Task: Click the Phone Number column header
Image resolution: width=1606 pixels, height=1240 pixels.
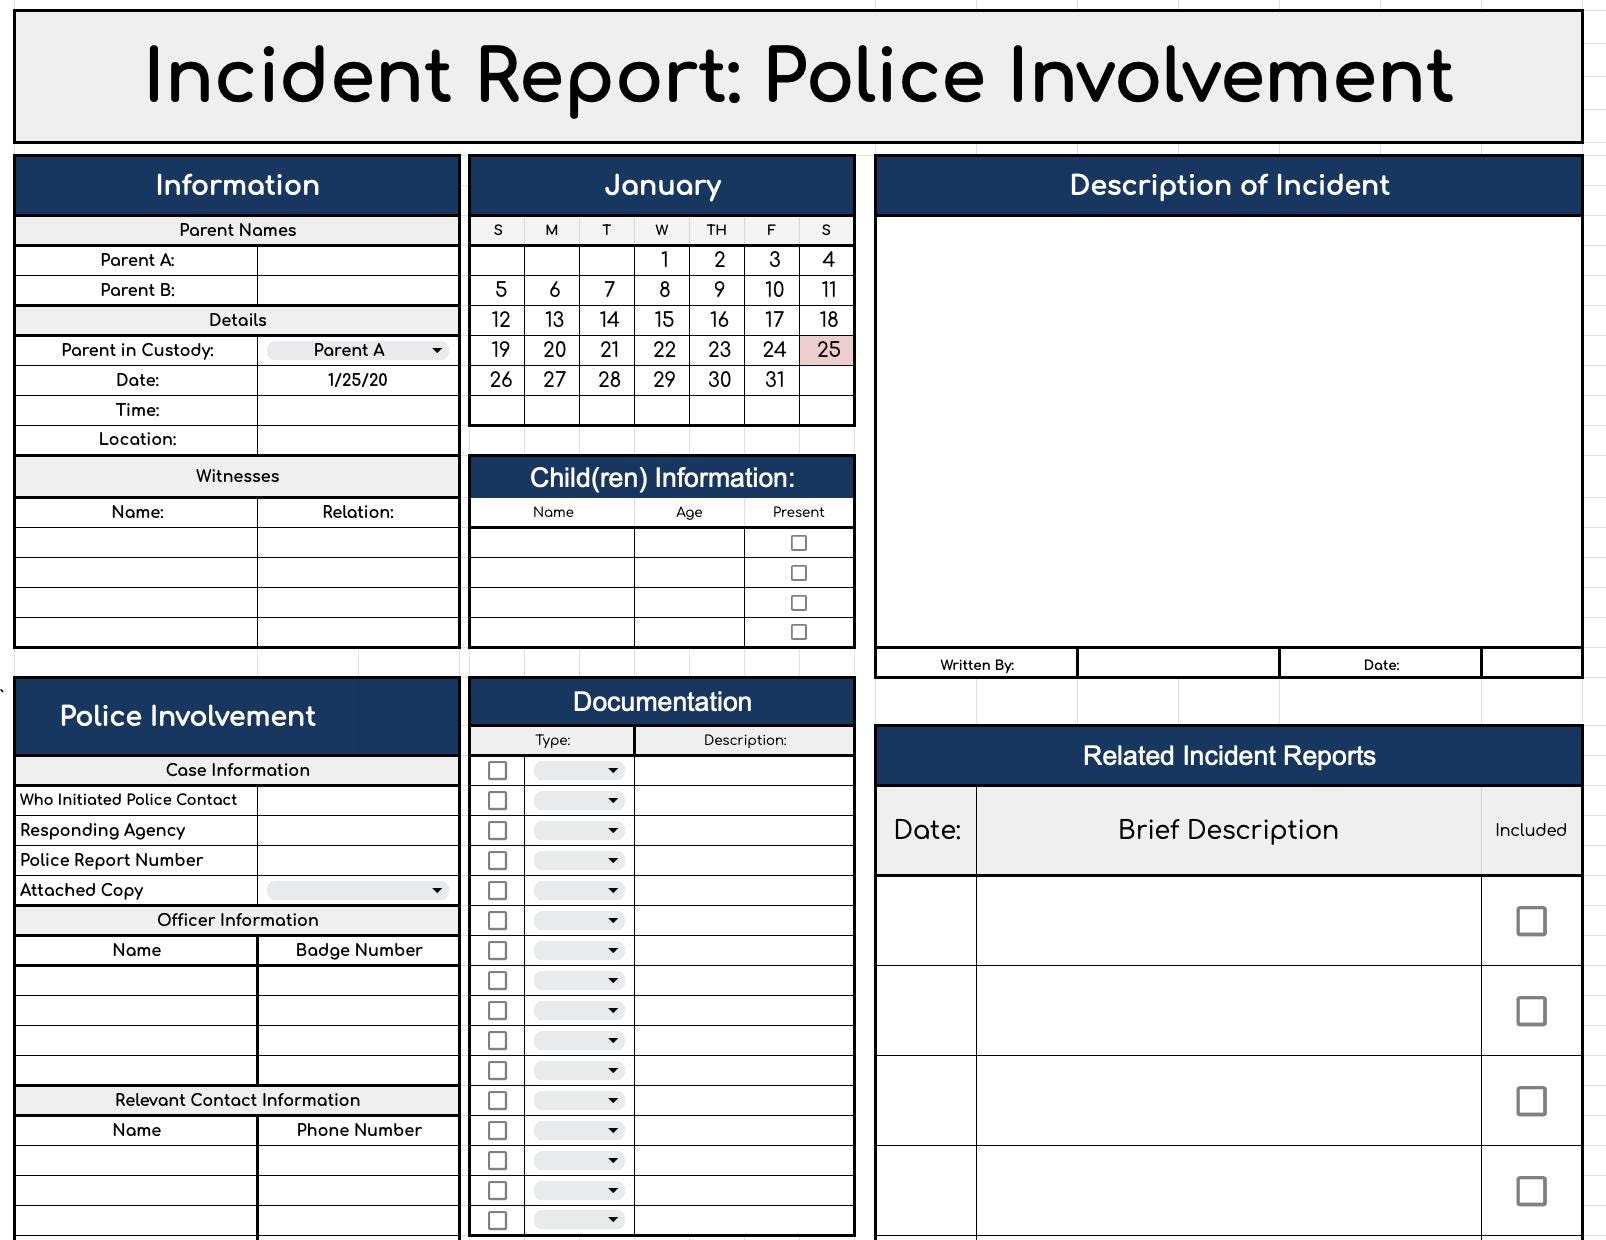Action: click(x=358, y=1130)
